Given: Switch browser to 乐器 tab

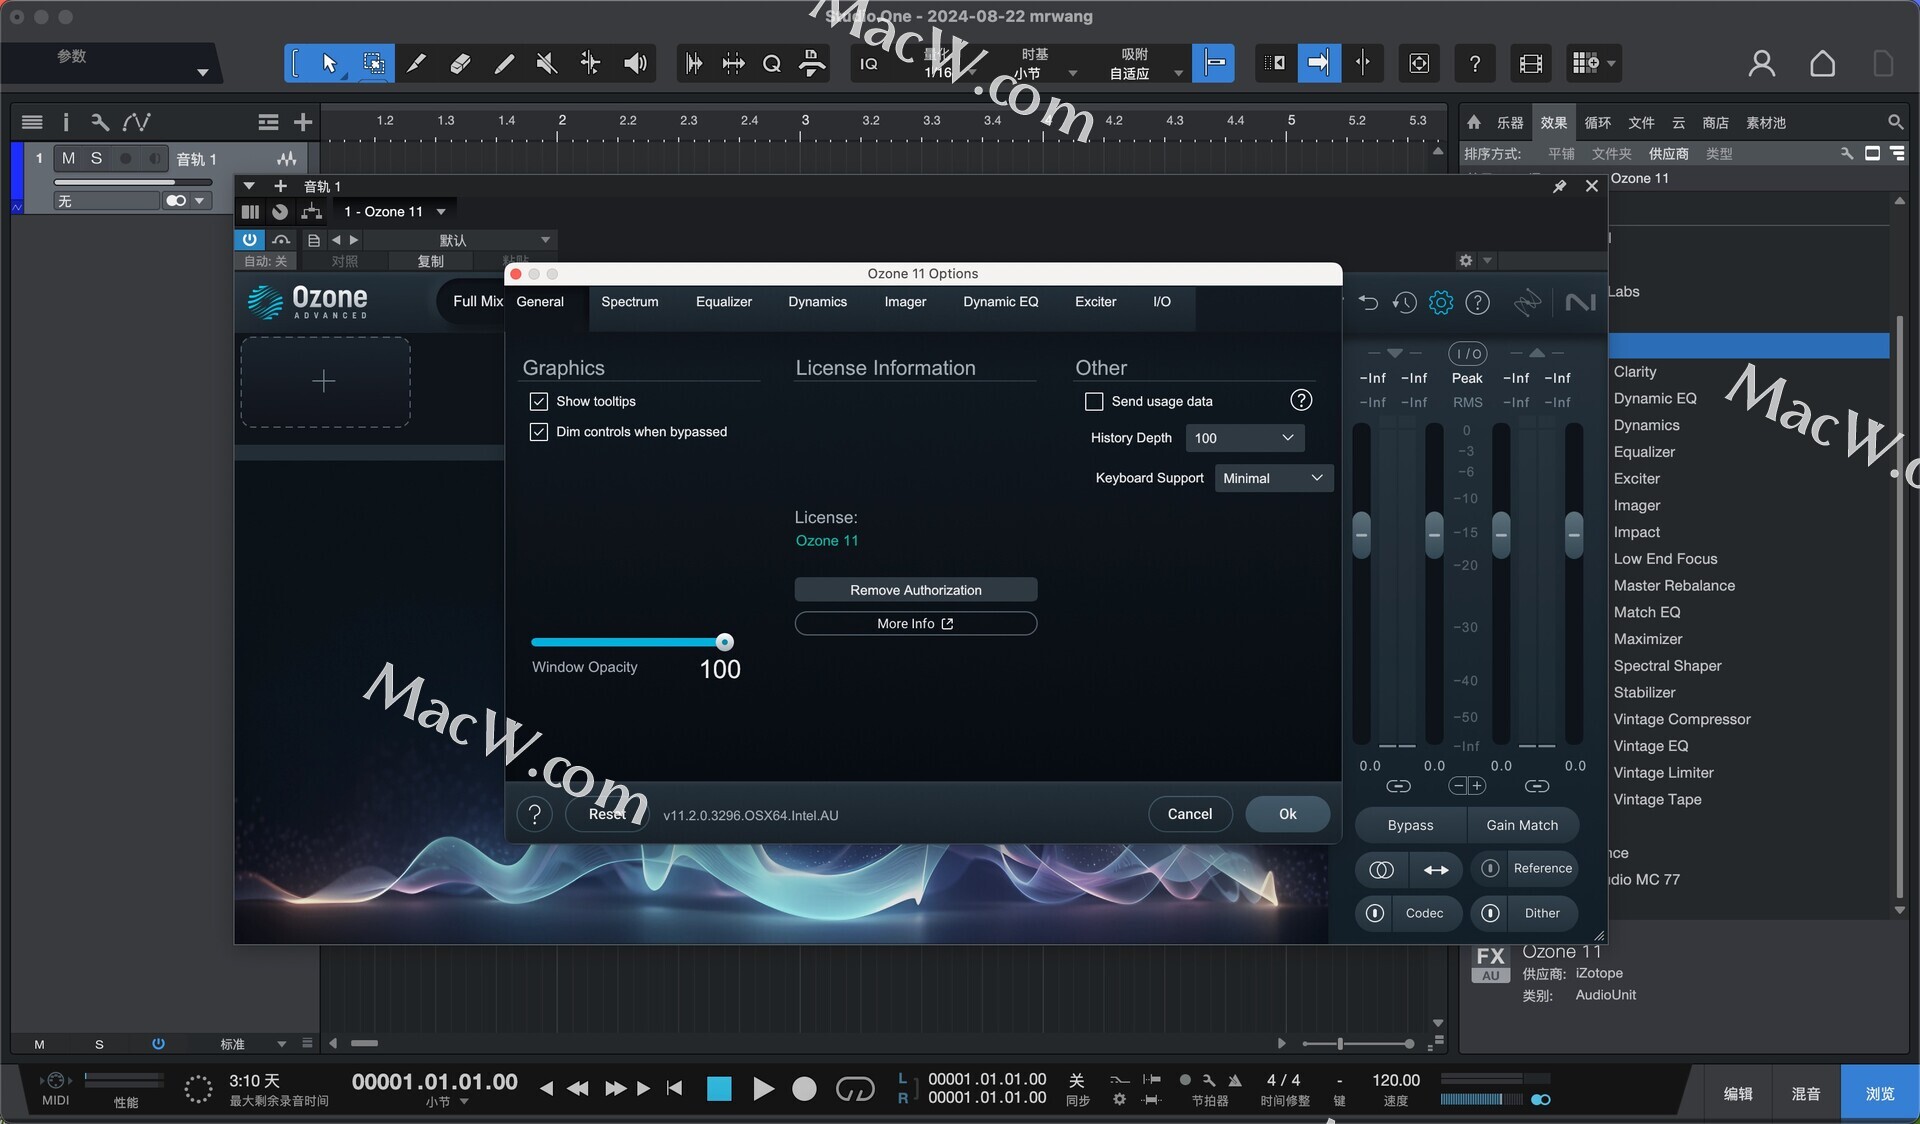Looking at the screenshot, I should (1509, 122).
